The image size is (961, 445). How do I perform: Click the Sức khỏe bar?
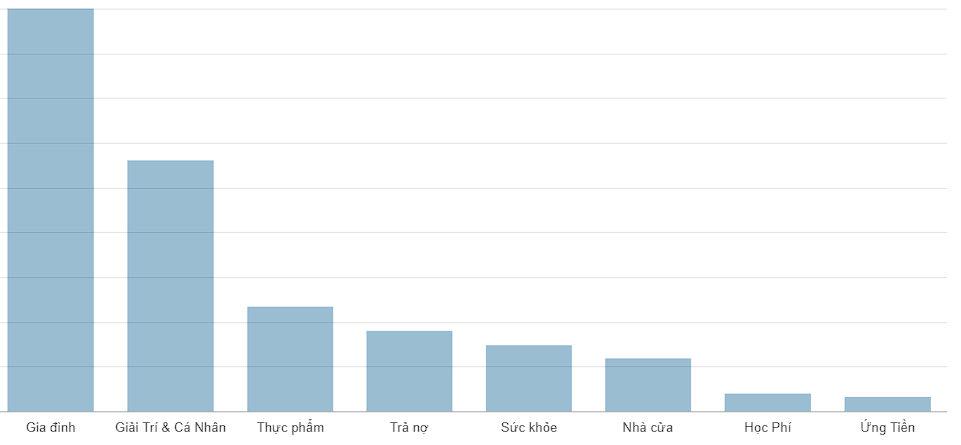pyautogui.click(x=529, y=378)
